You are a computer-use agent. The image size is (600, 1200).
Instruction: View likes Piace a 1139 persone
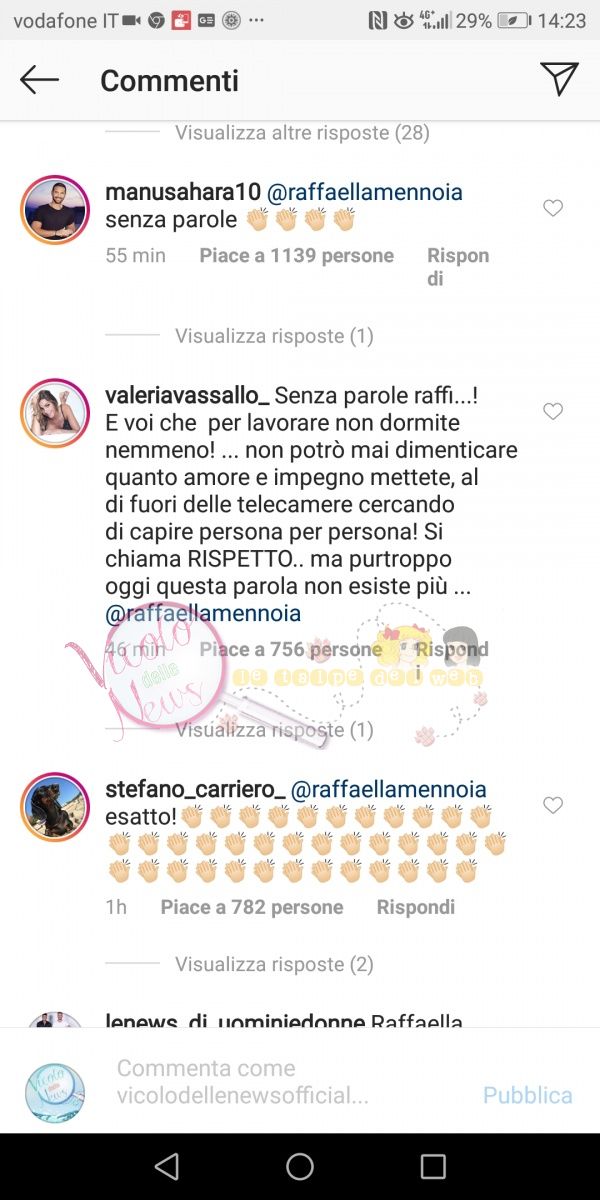(x=296, y=255)
